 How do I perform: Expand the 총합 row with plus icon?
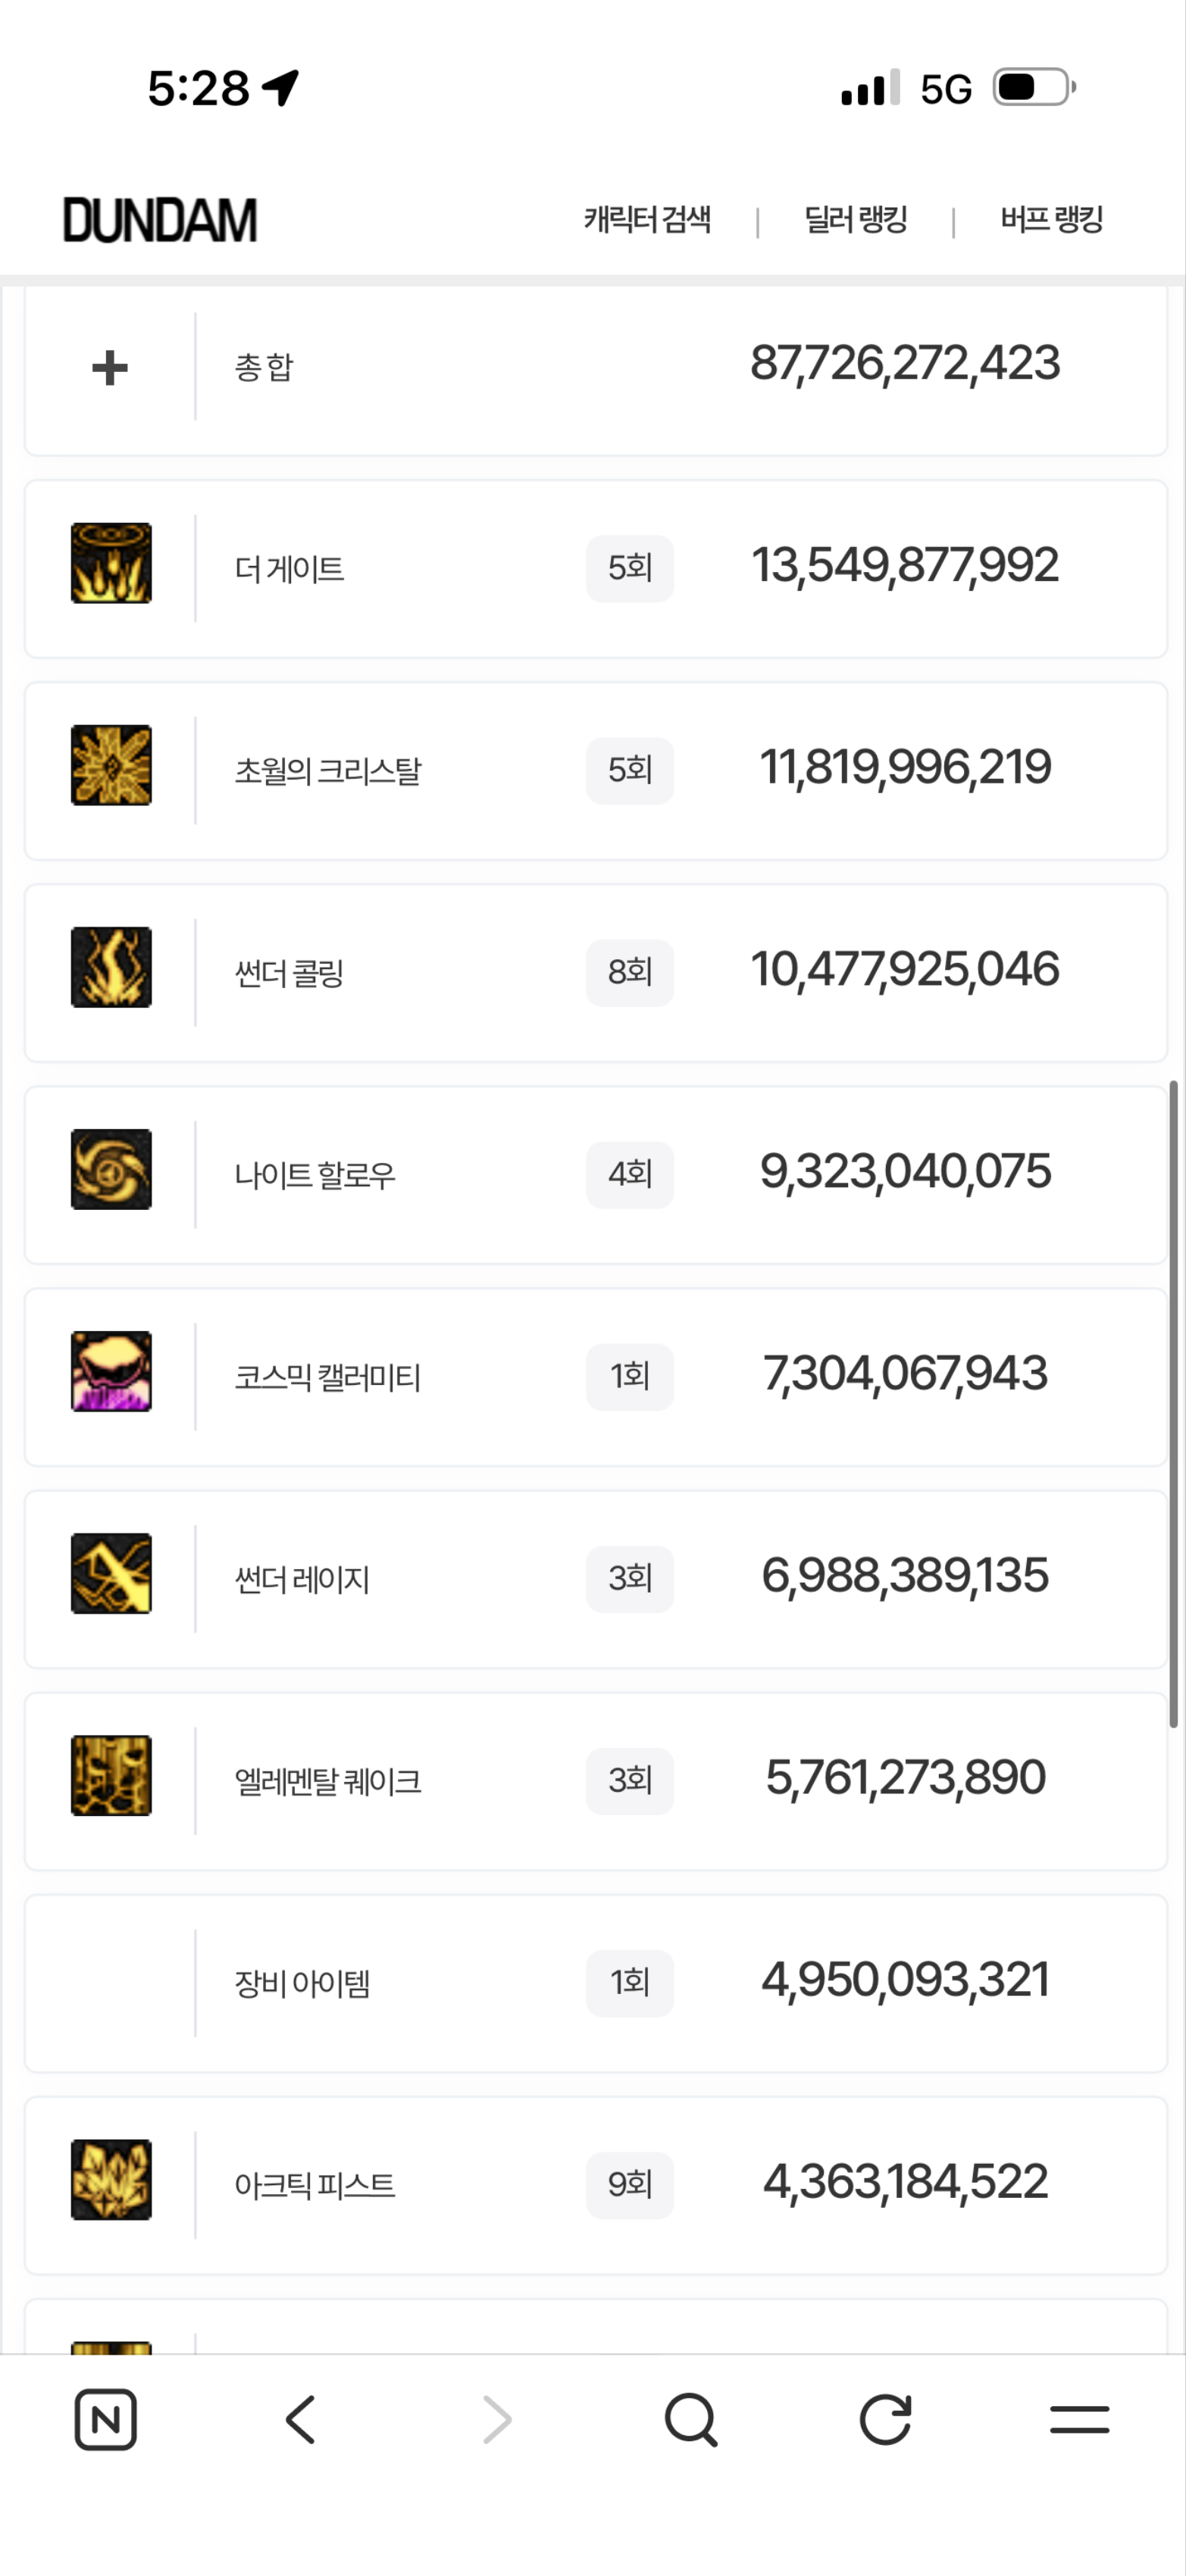point(110,367)
